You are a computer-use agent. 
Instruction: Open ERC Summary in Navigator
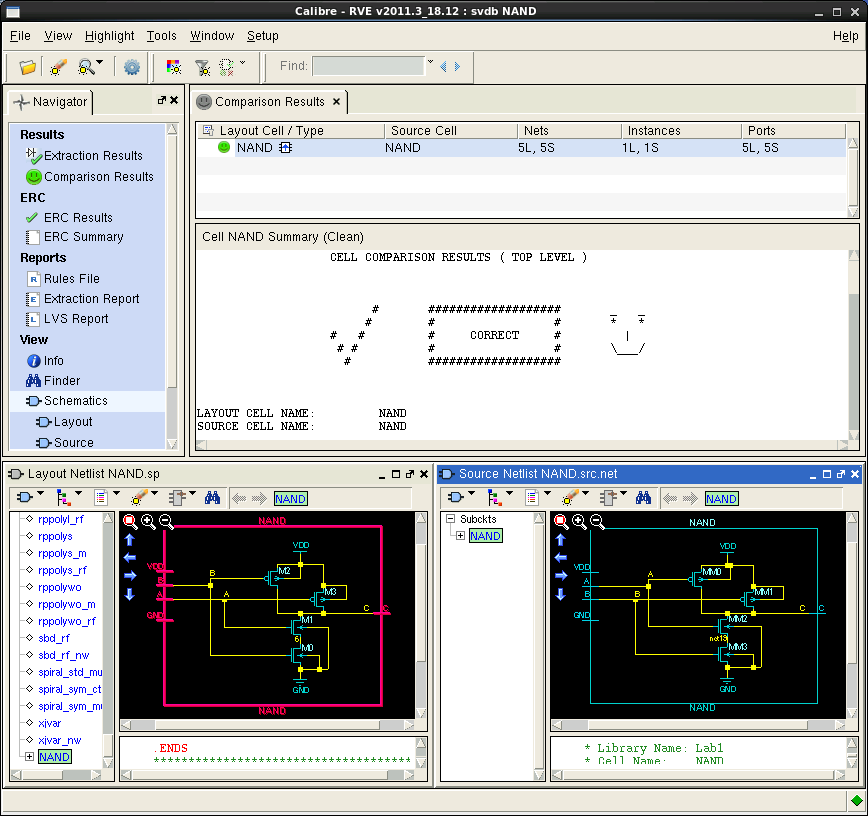point(75,237)
